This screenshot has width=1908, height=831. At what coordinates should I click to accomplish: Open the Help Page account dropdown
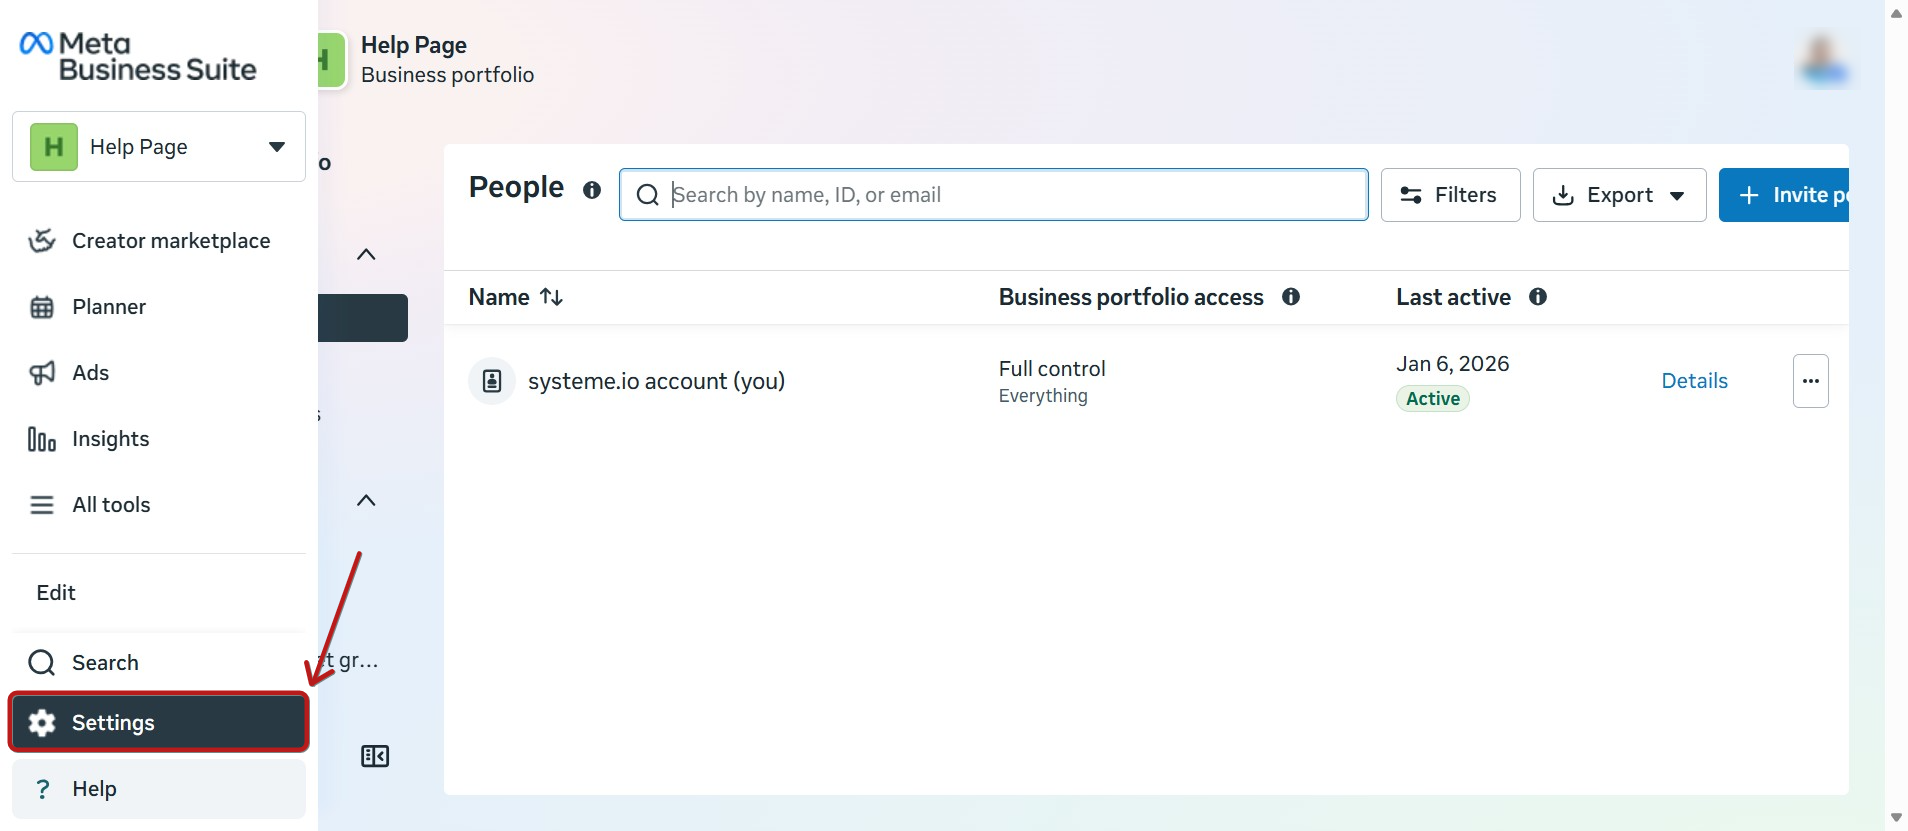coord(159,147)
